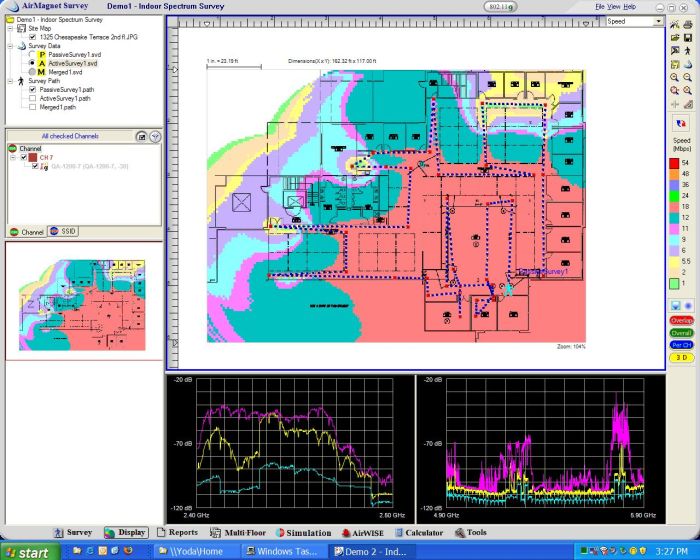
Task: Click the yellow 3D button
Action: pos(681,358)
